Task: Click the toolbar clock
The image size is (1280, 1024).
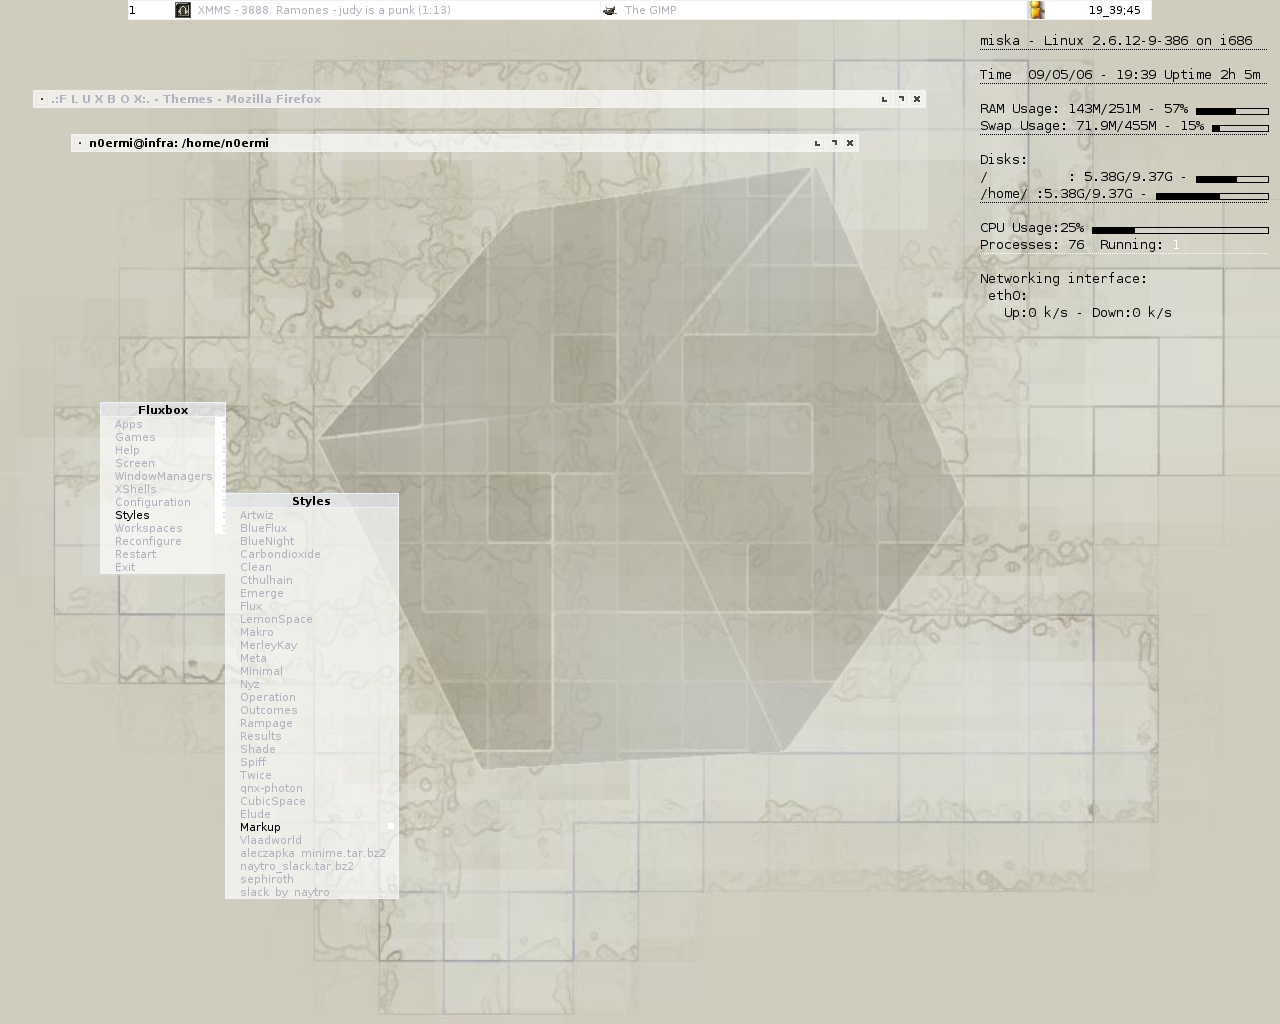Action: (x=1114, y=10)
